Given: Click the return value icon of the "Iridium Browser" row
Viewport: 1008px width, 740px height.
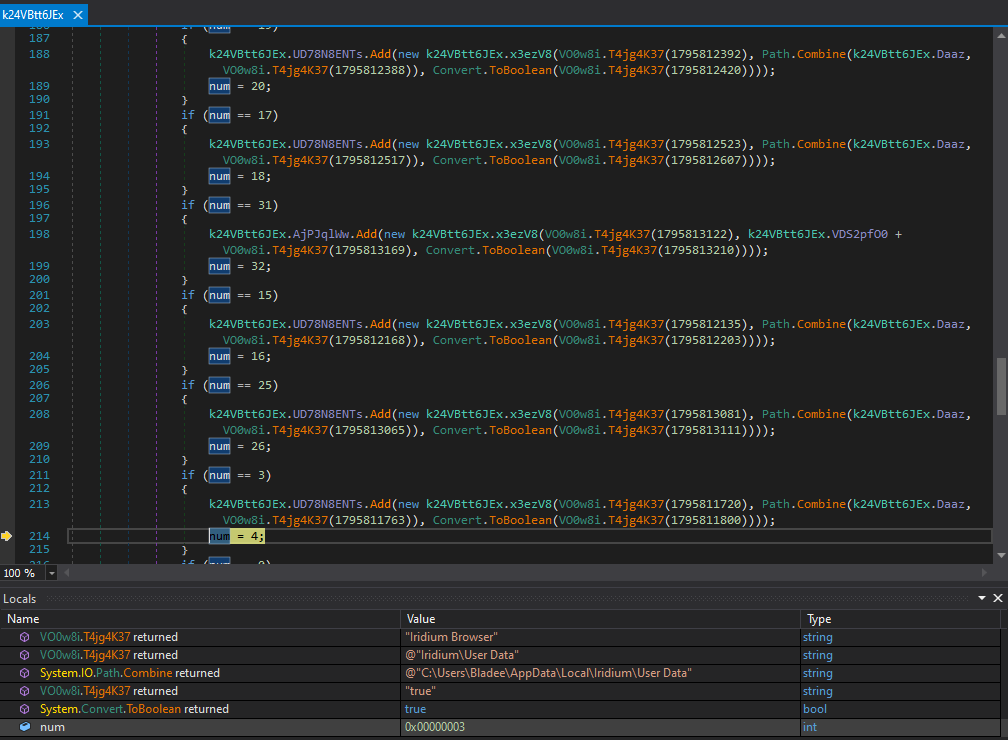Looking at the screenshot, I should tap(25, 637).
